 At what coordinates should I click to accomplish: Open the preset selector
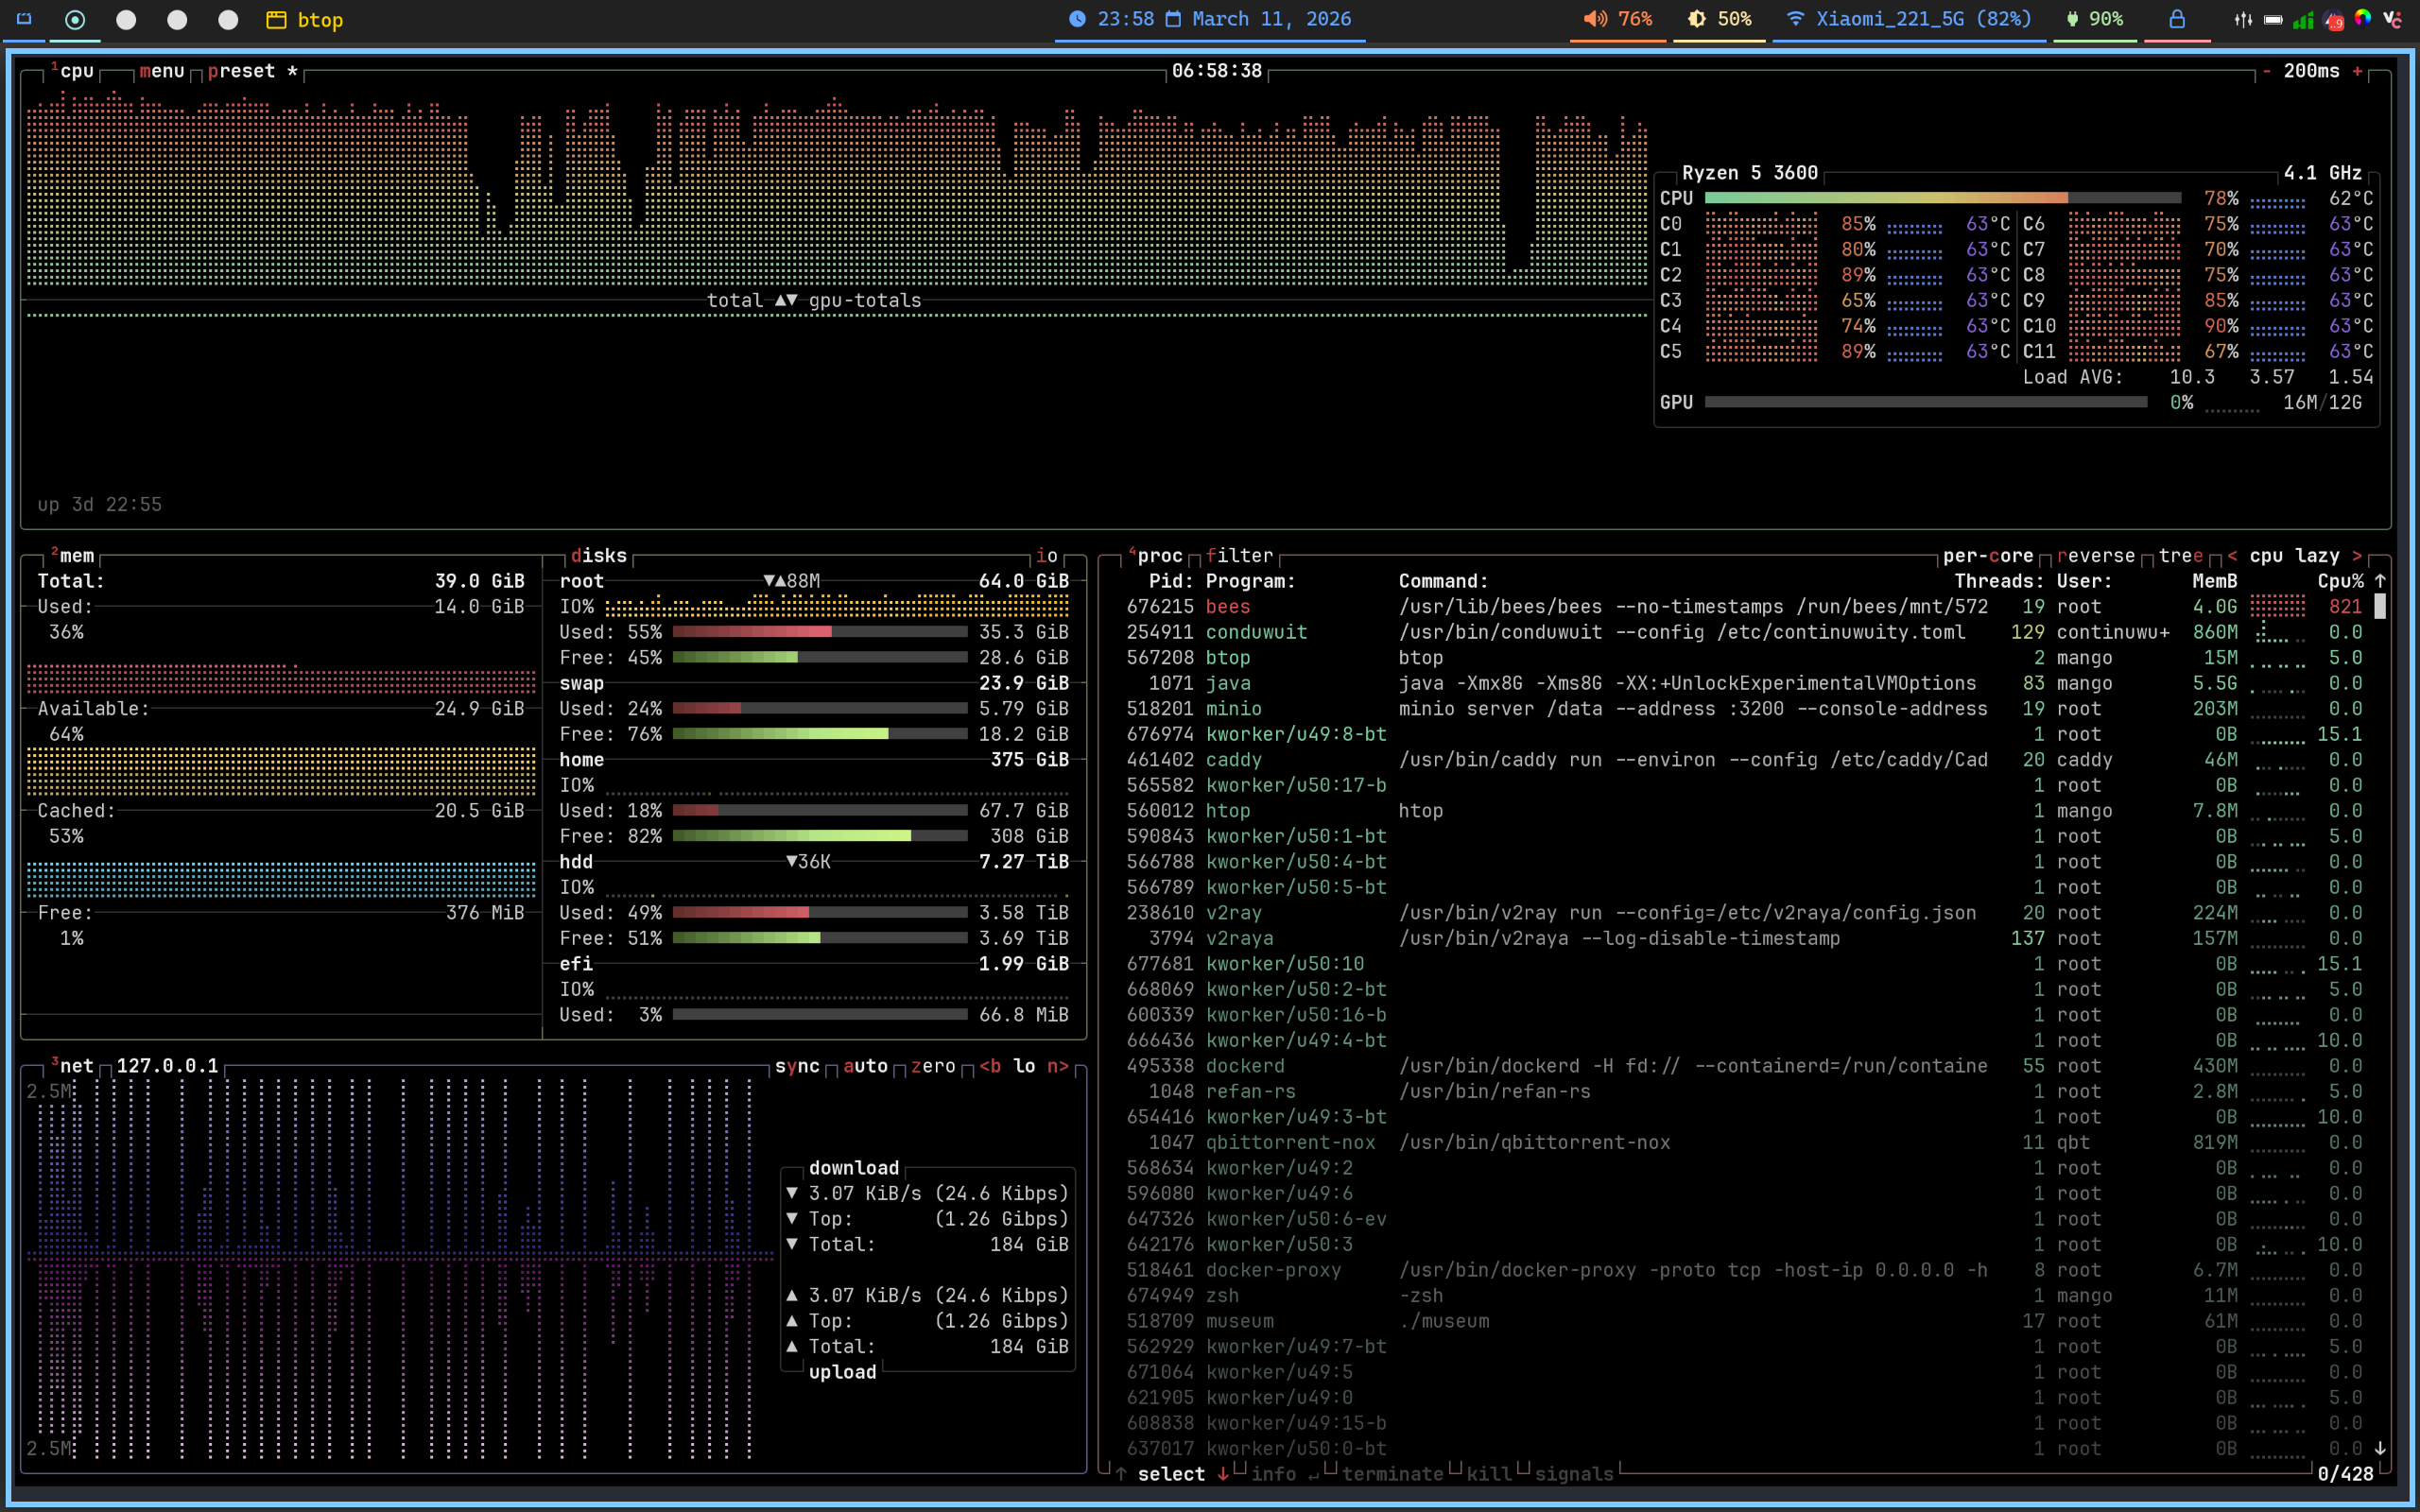tap(241, 71)
